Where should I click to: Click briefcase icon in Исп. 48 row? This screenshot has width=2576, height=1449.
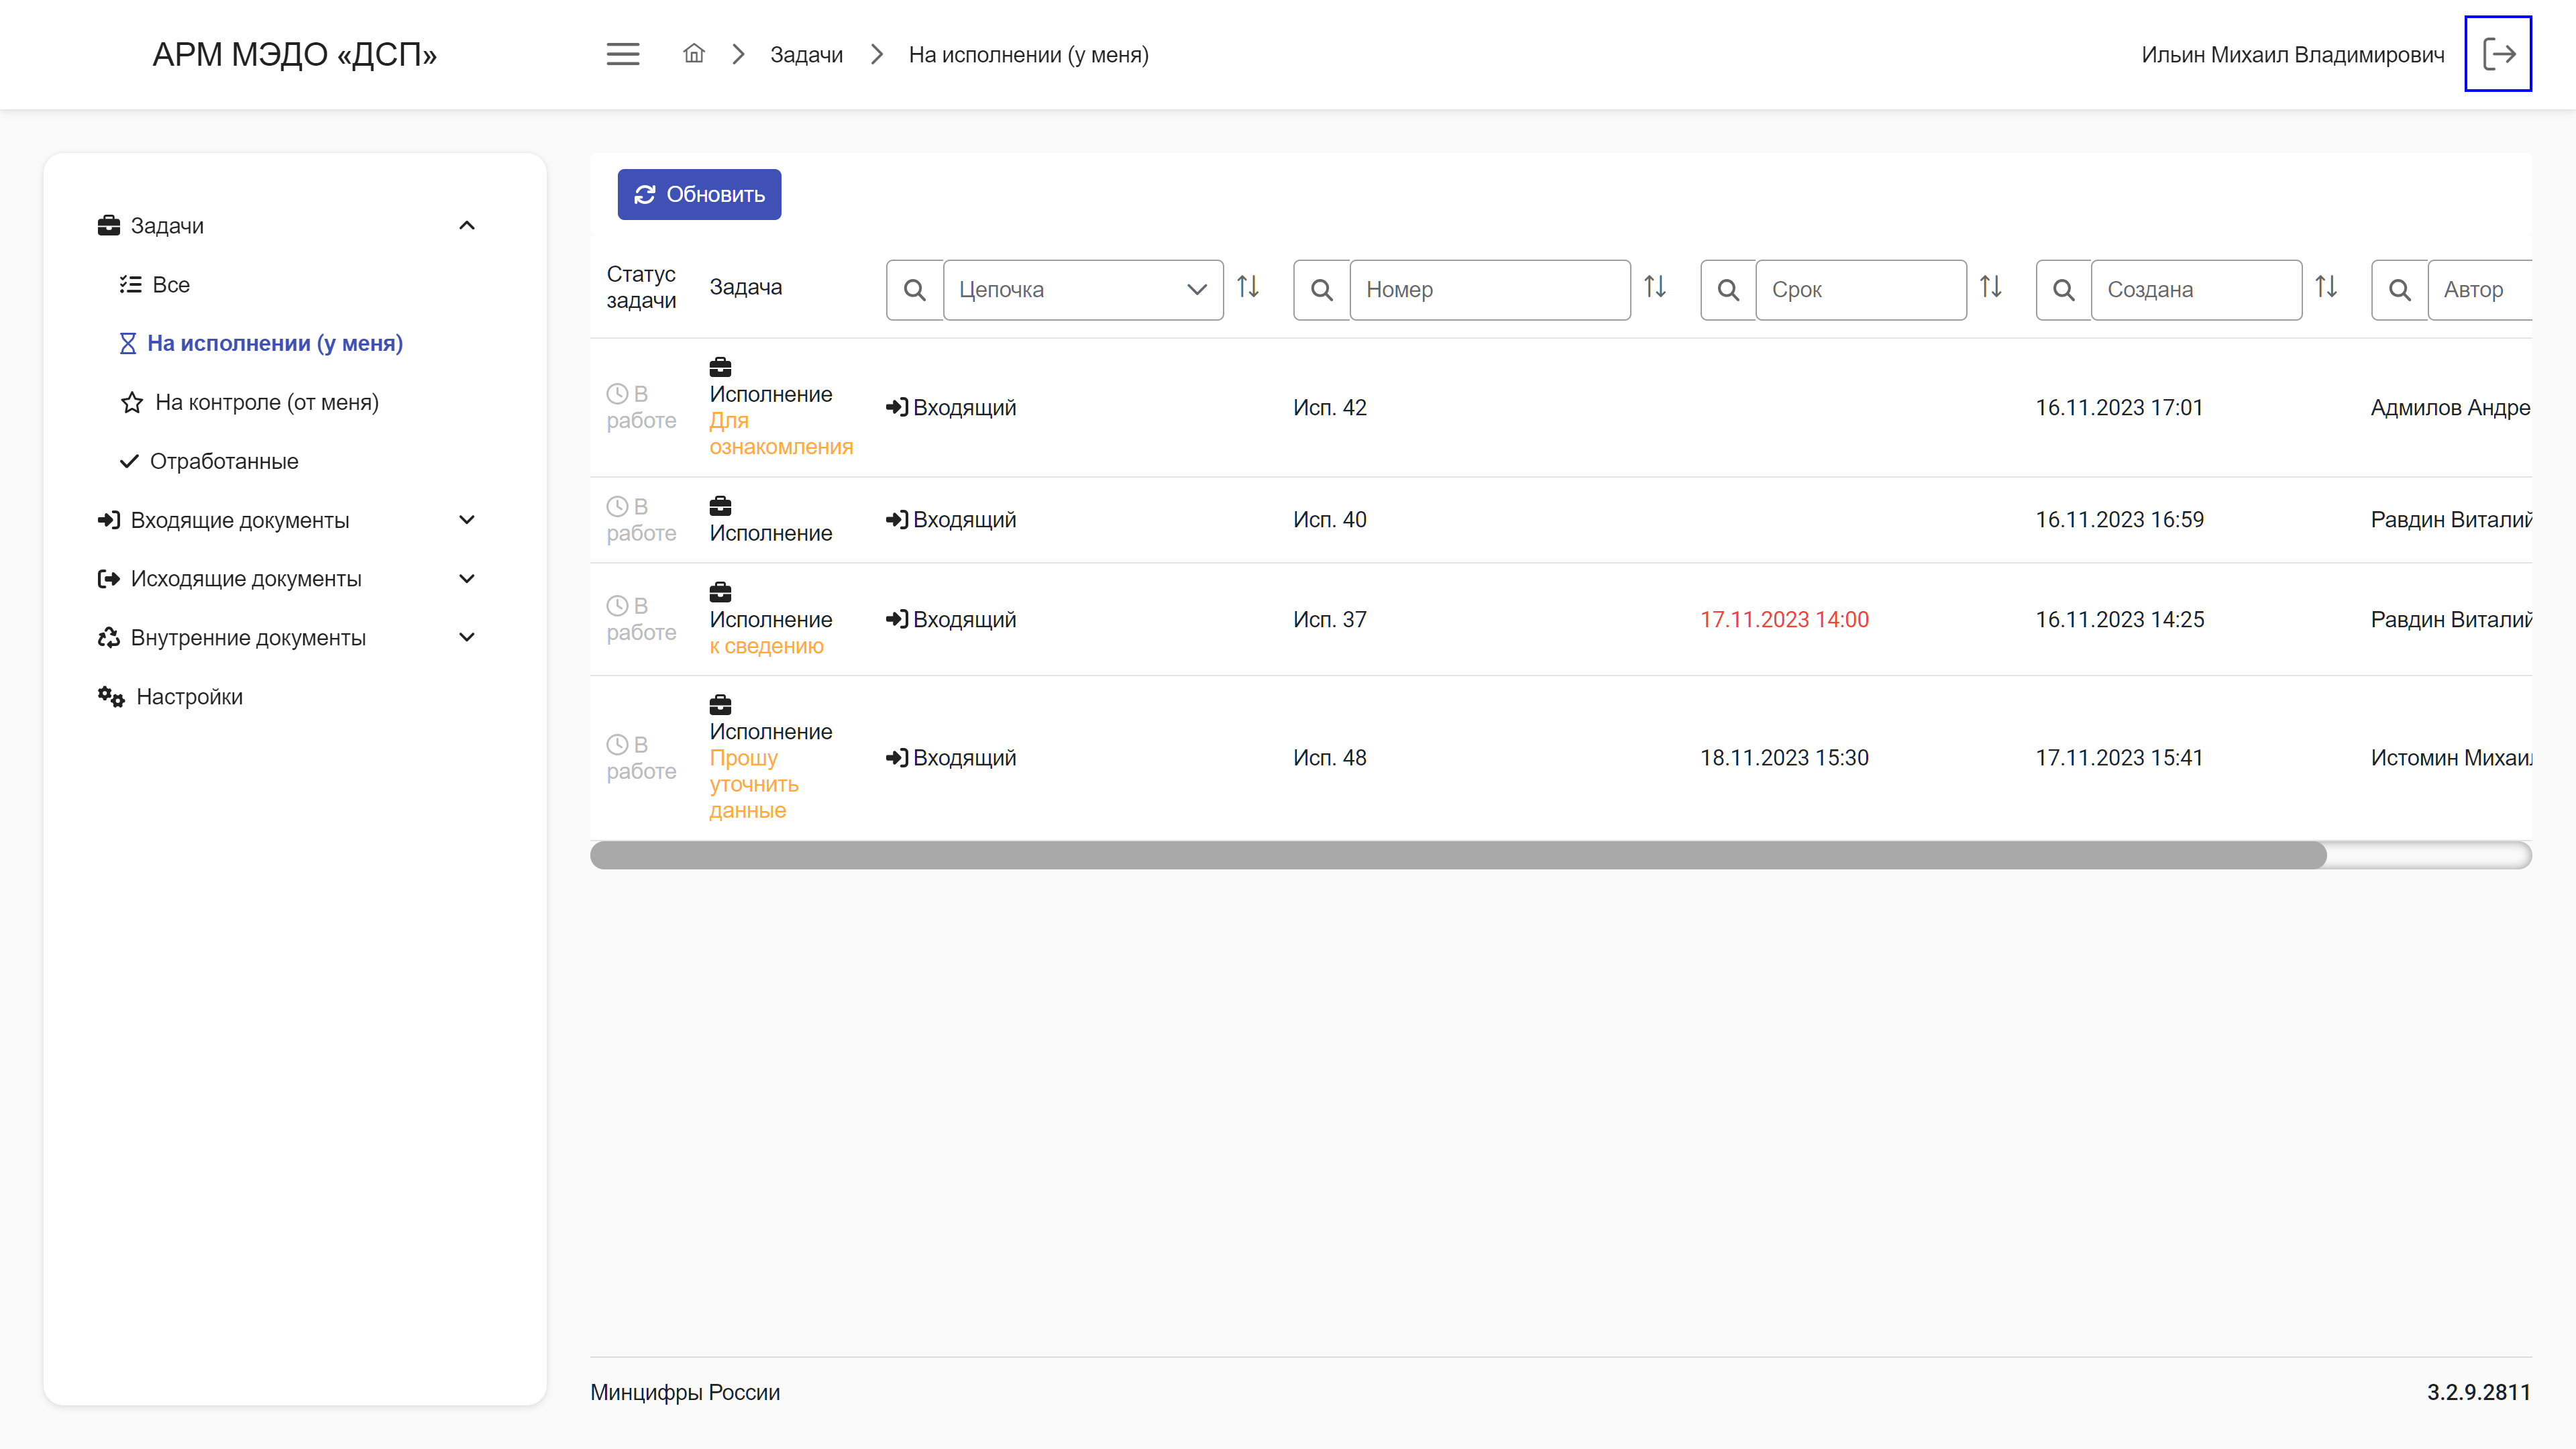pyautogui.click(x=720, y=704)
